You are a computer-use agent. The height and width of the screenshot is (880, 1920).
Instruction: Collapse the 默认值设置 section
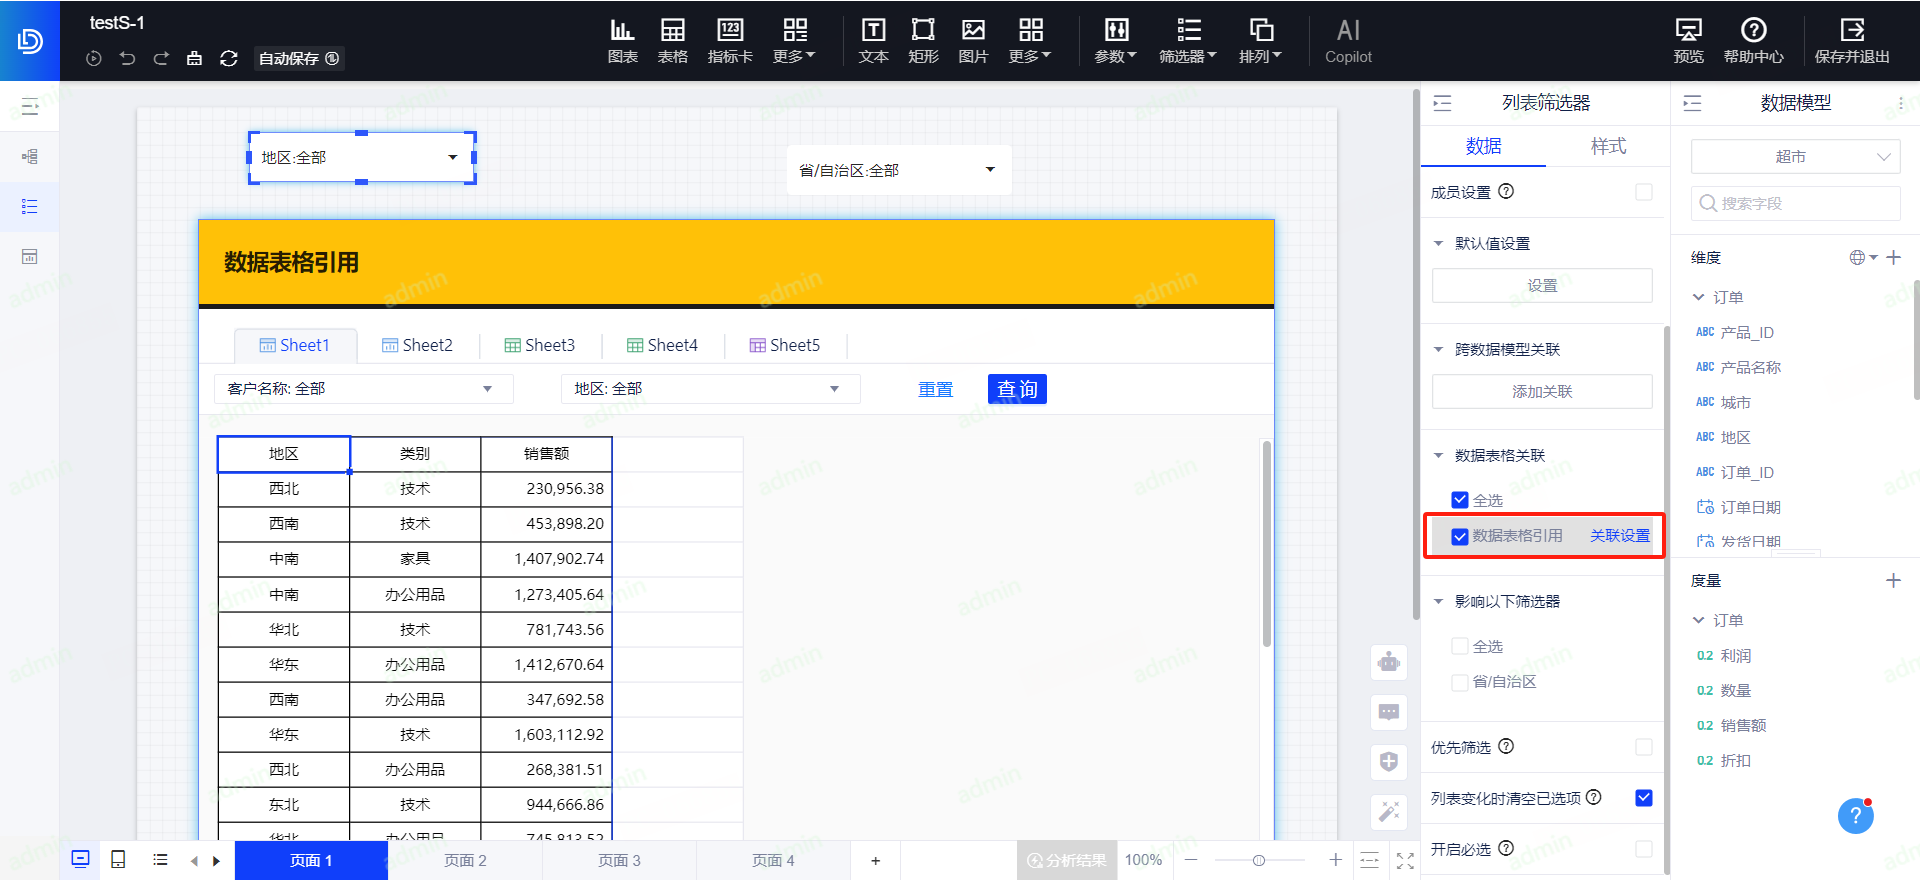[1439, 244]
